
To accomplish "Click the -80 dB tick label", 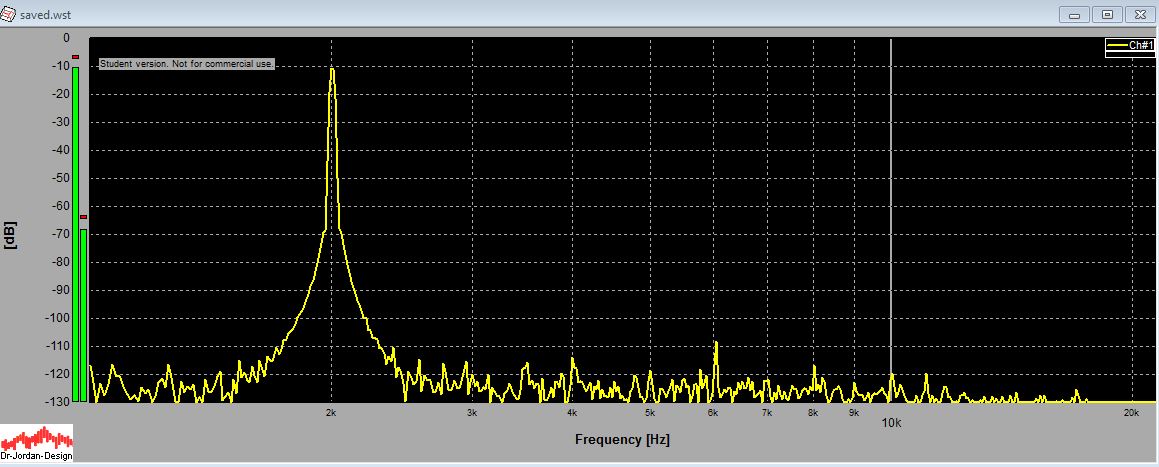I will point(61,262).
